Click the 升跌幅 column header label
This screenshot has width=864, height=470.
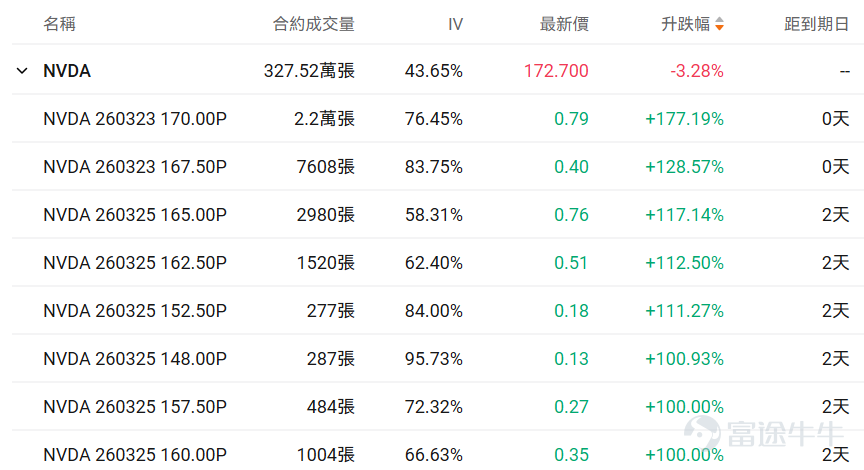(x=685, y=24)
